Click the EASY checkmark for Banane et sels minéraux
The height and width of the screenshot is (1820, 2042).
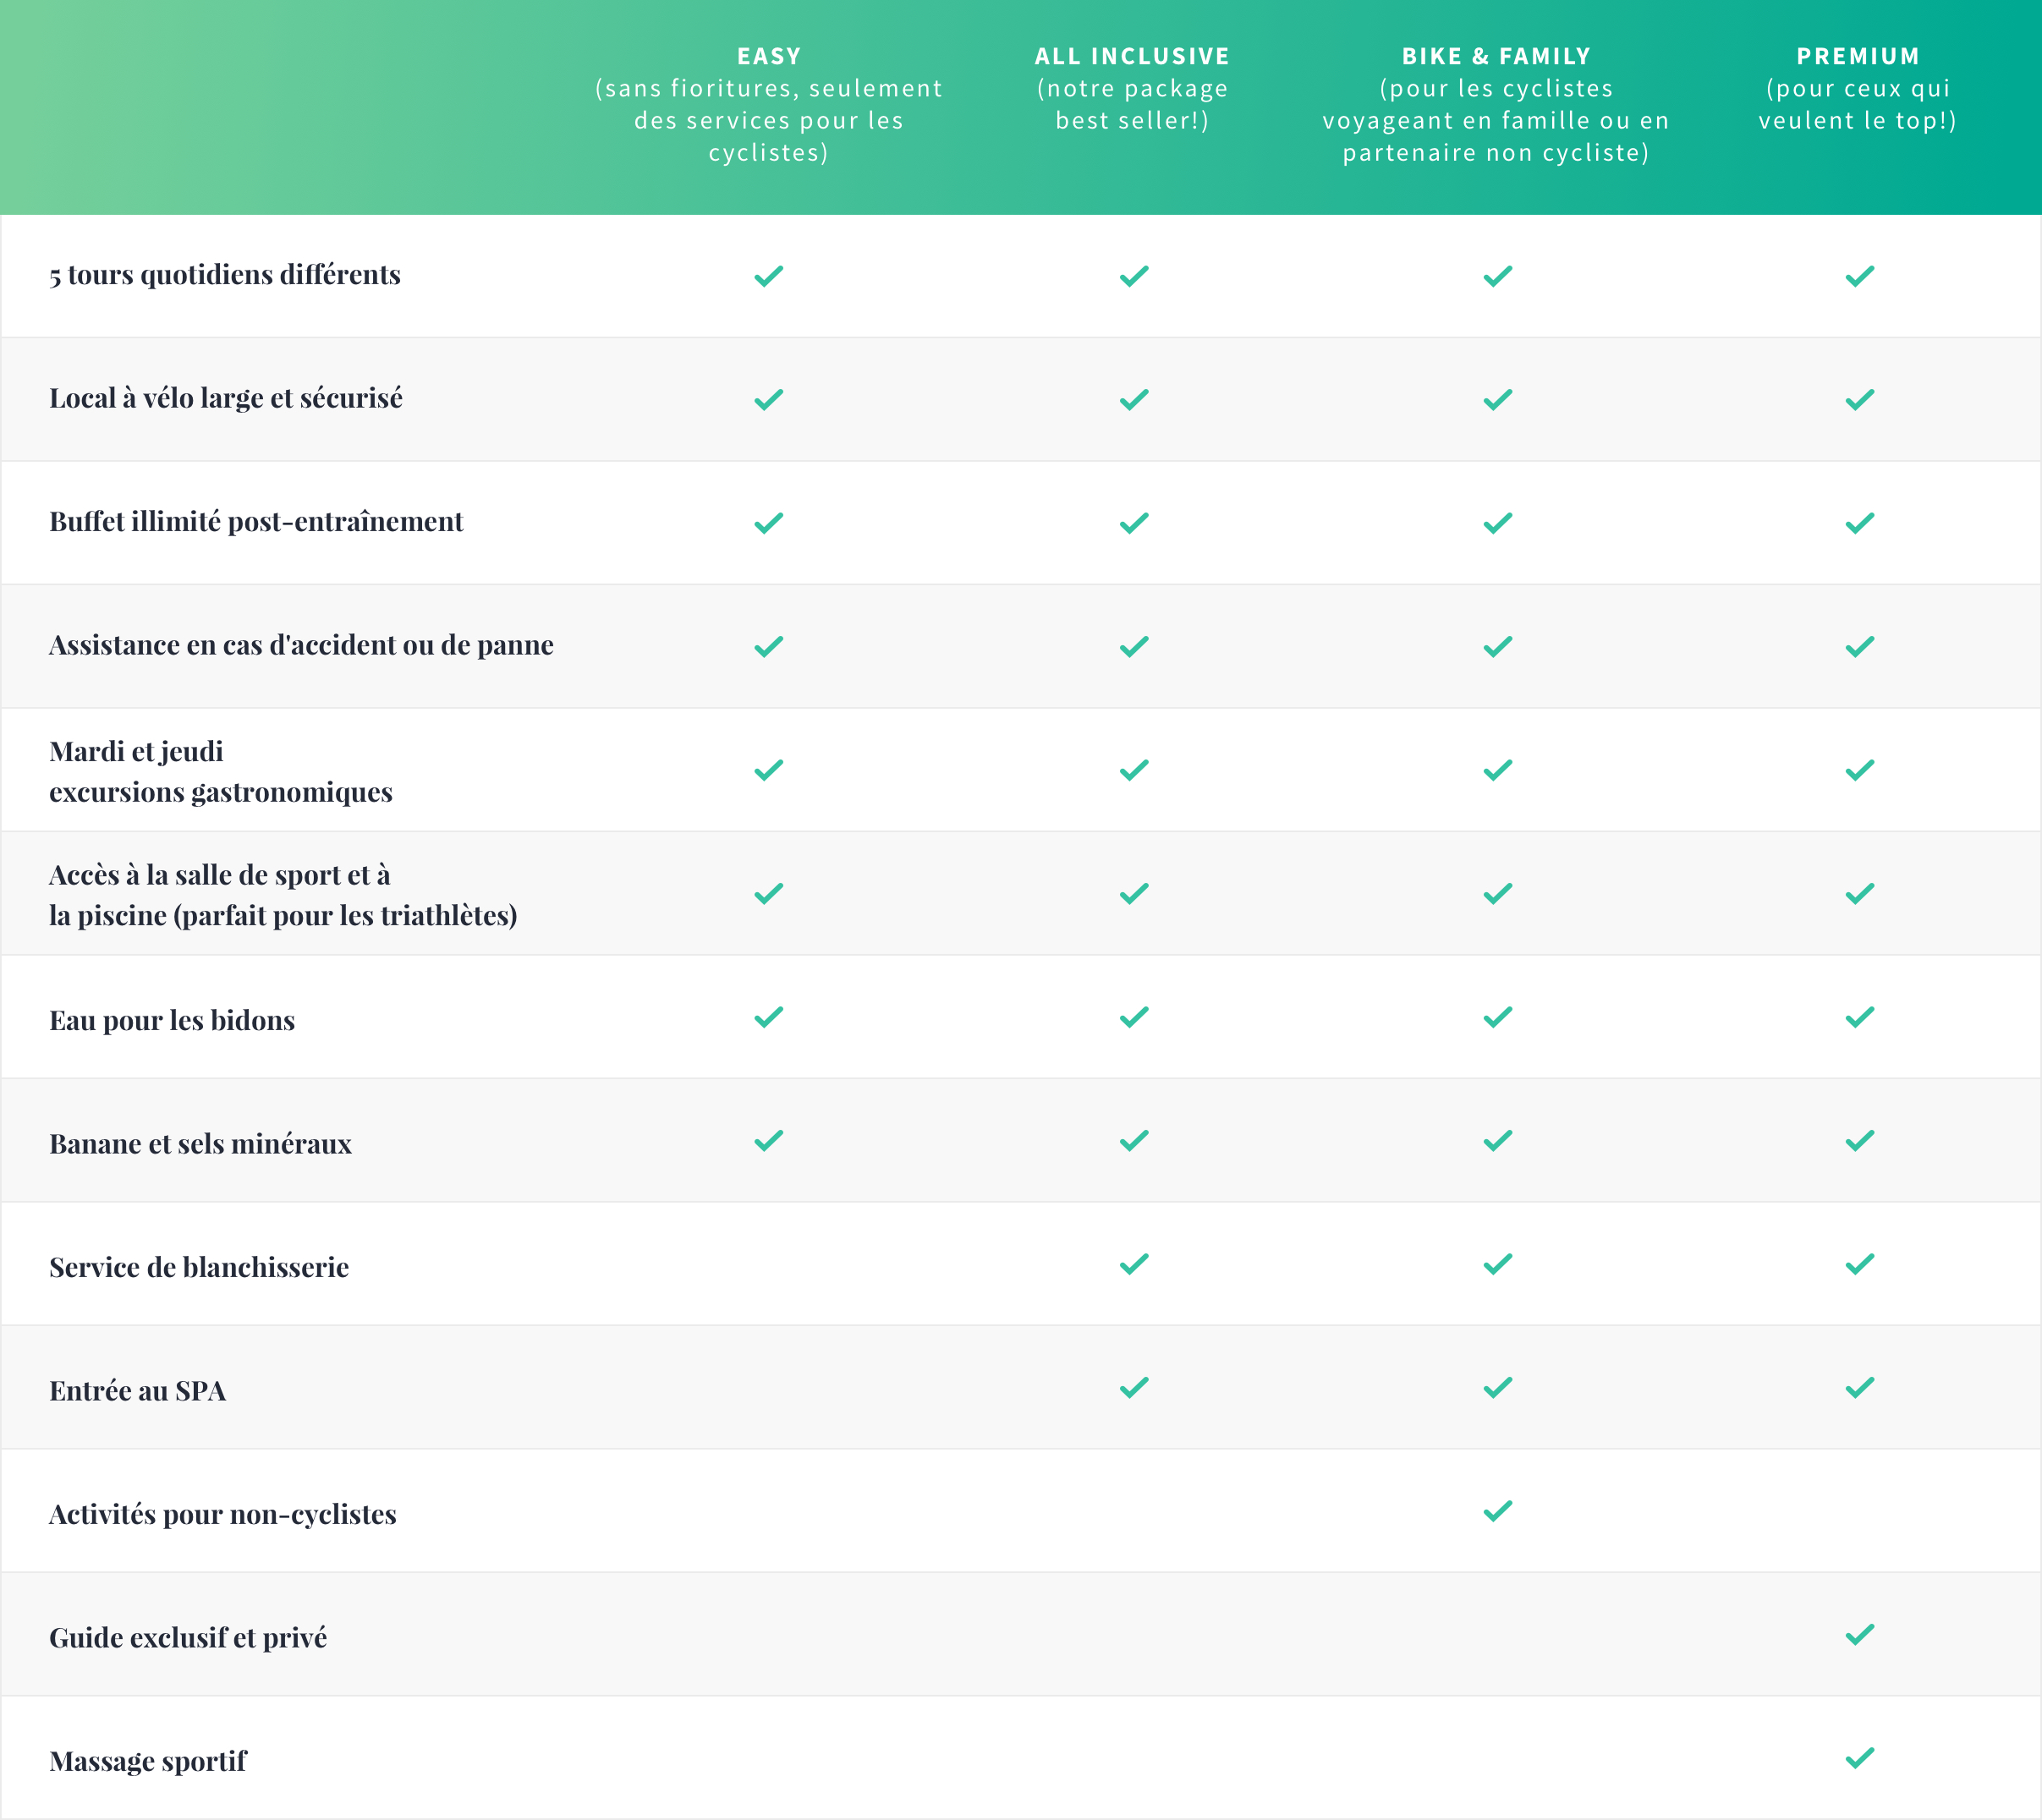(x=768, y=1141)
